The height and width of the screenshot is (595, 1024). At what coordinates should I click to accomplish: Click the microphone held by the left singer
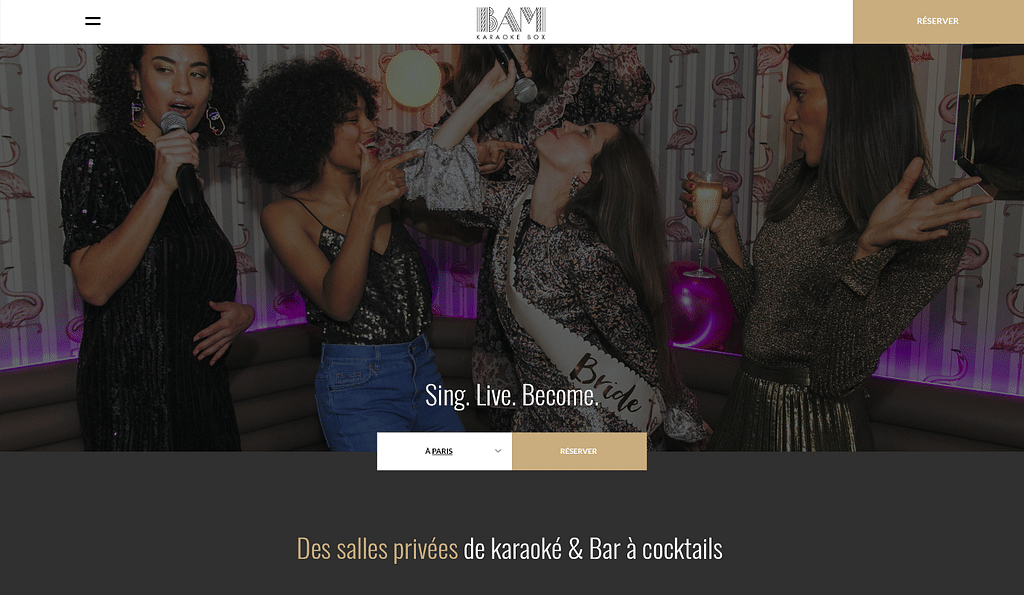click(183, 163)
